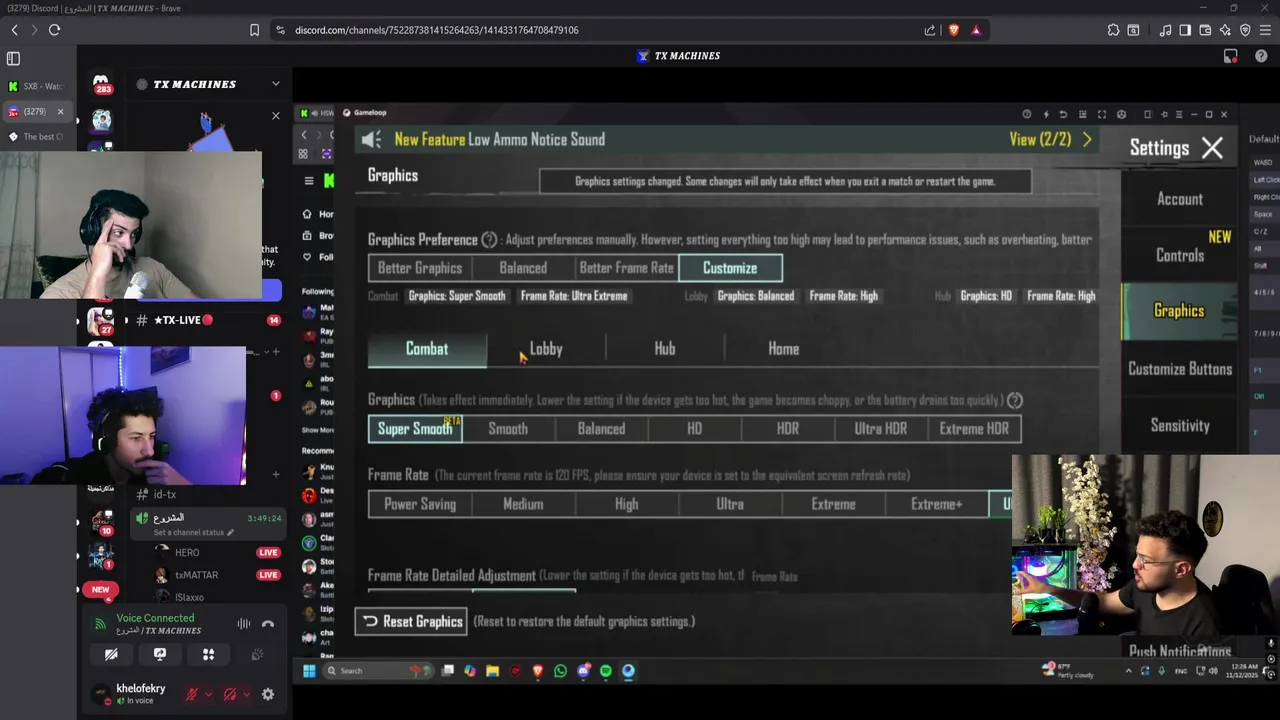The width and height of the screenshot is (1280, 720).
Task: Unmute Discord microphone
Action: (x=192, y=694)
